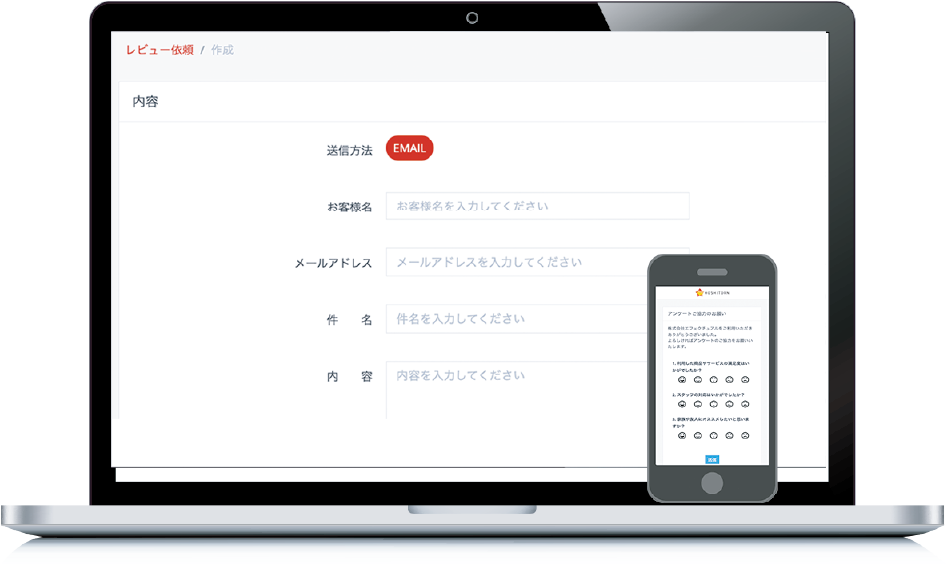Pick the smiling second face for question 2
The height and width of the screenshot is (565, 946).
tap(698, 404)
